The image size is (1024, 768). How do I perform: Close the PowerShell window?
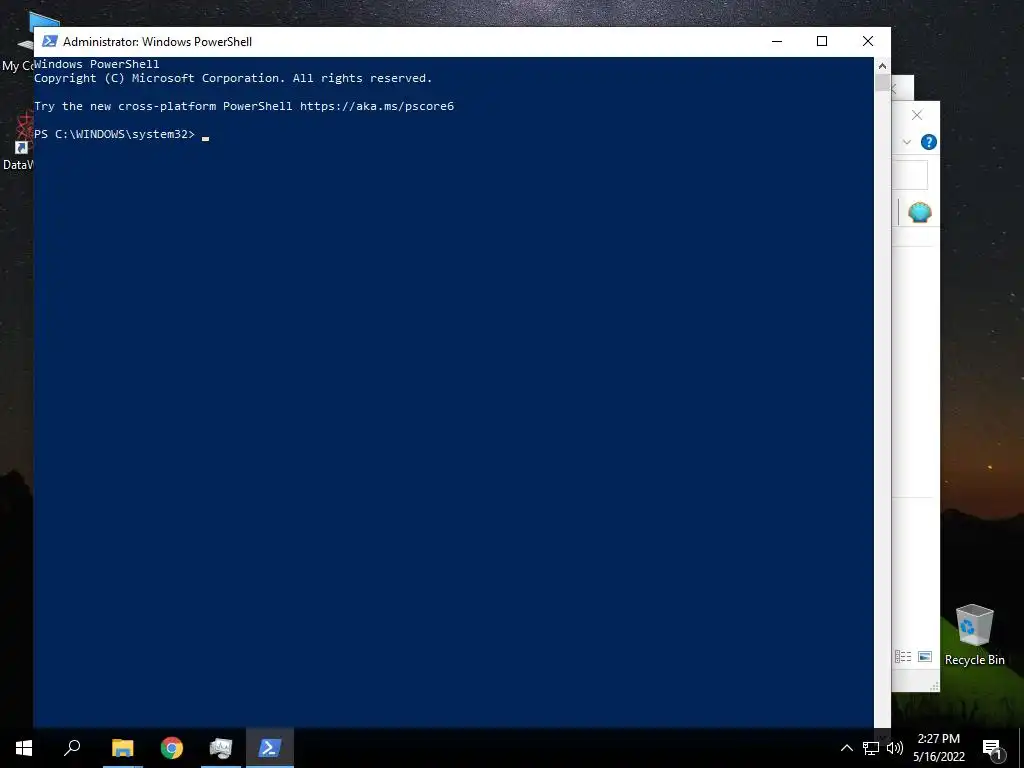(868, 41)
